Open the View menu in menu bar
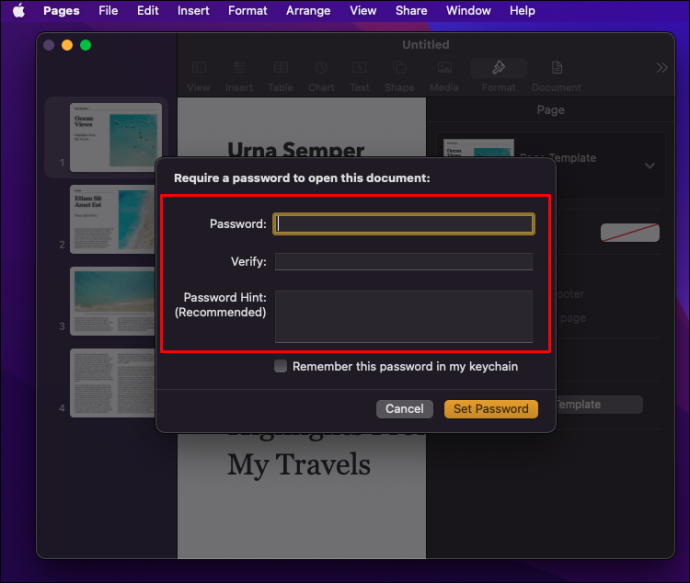Screen dimensions: 690x583 click(363, 11)
